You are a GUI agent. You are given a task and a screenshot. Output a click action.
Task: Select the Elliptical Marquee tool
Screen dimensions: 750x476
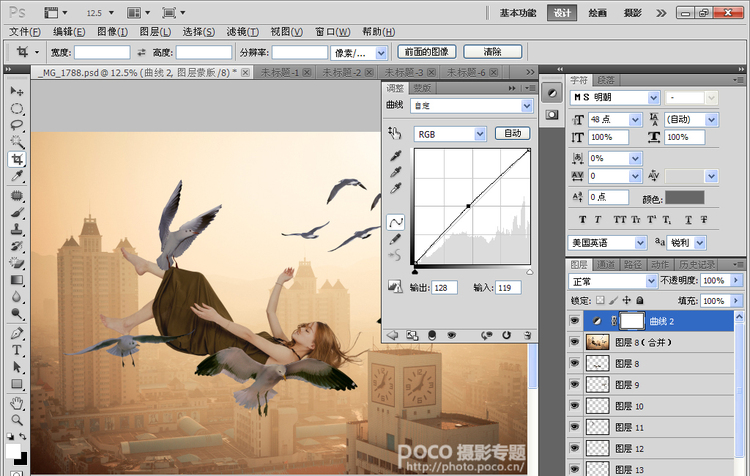pyautogui.click(x=17, y=109)
